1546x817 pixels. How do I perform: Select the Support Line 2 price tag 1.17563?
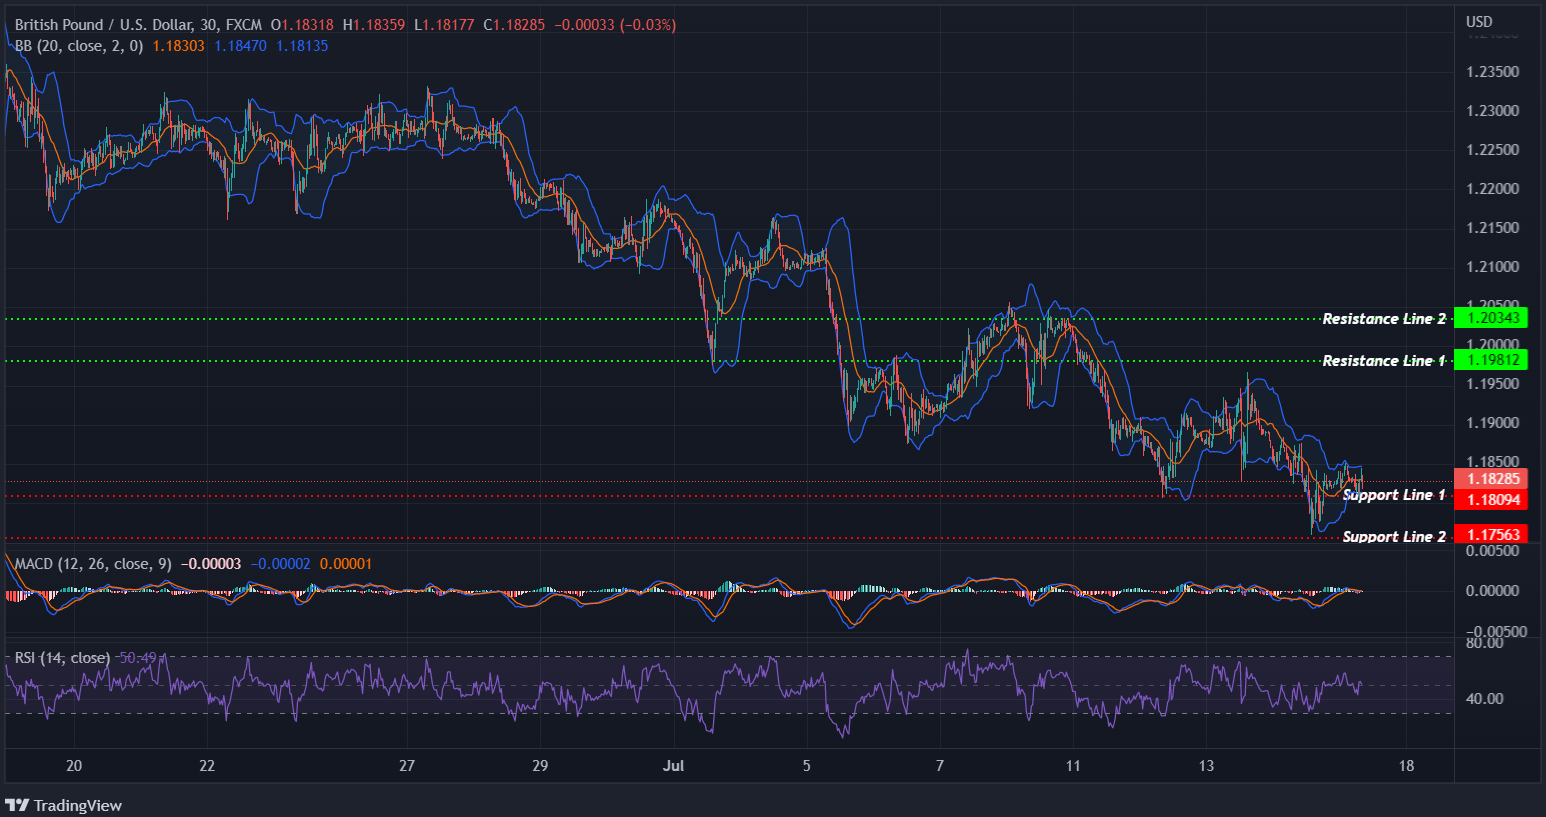pos(1492,534)
